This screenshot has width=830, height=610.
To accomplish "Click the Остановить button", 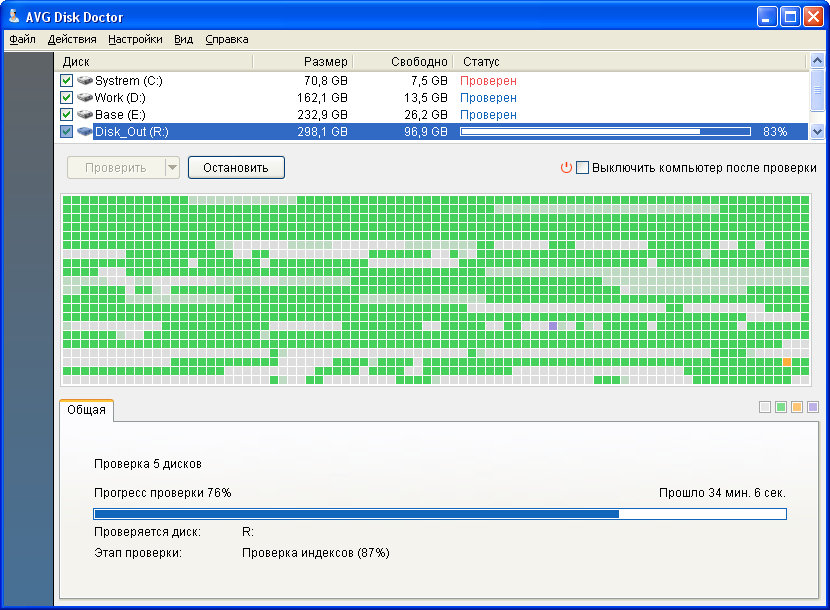I will [x=236, y=168].
